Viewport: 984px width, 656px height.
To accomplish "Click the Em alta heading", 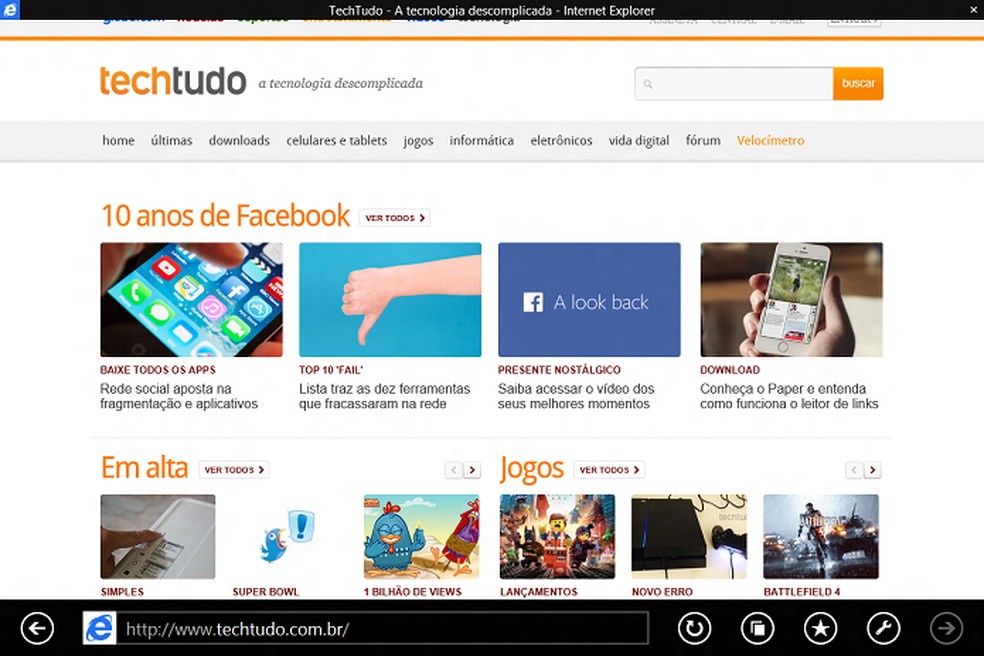I will coord(144,468).
